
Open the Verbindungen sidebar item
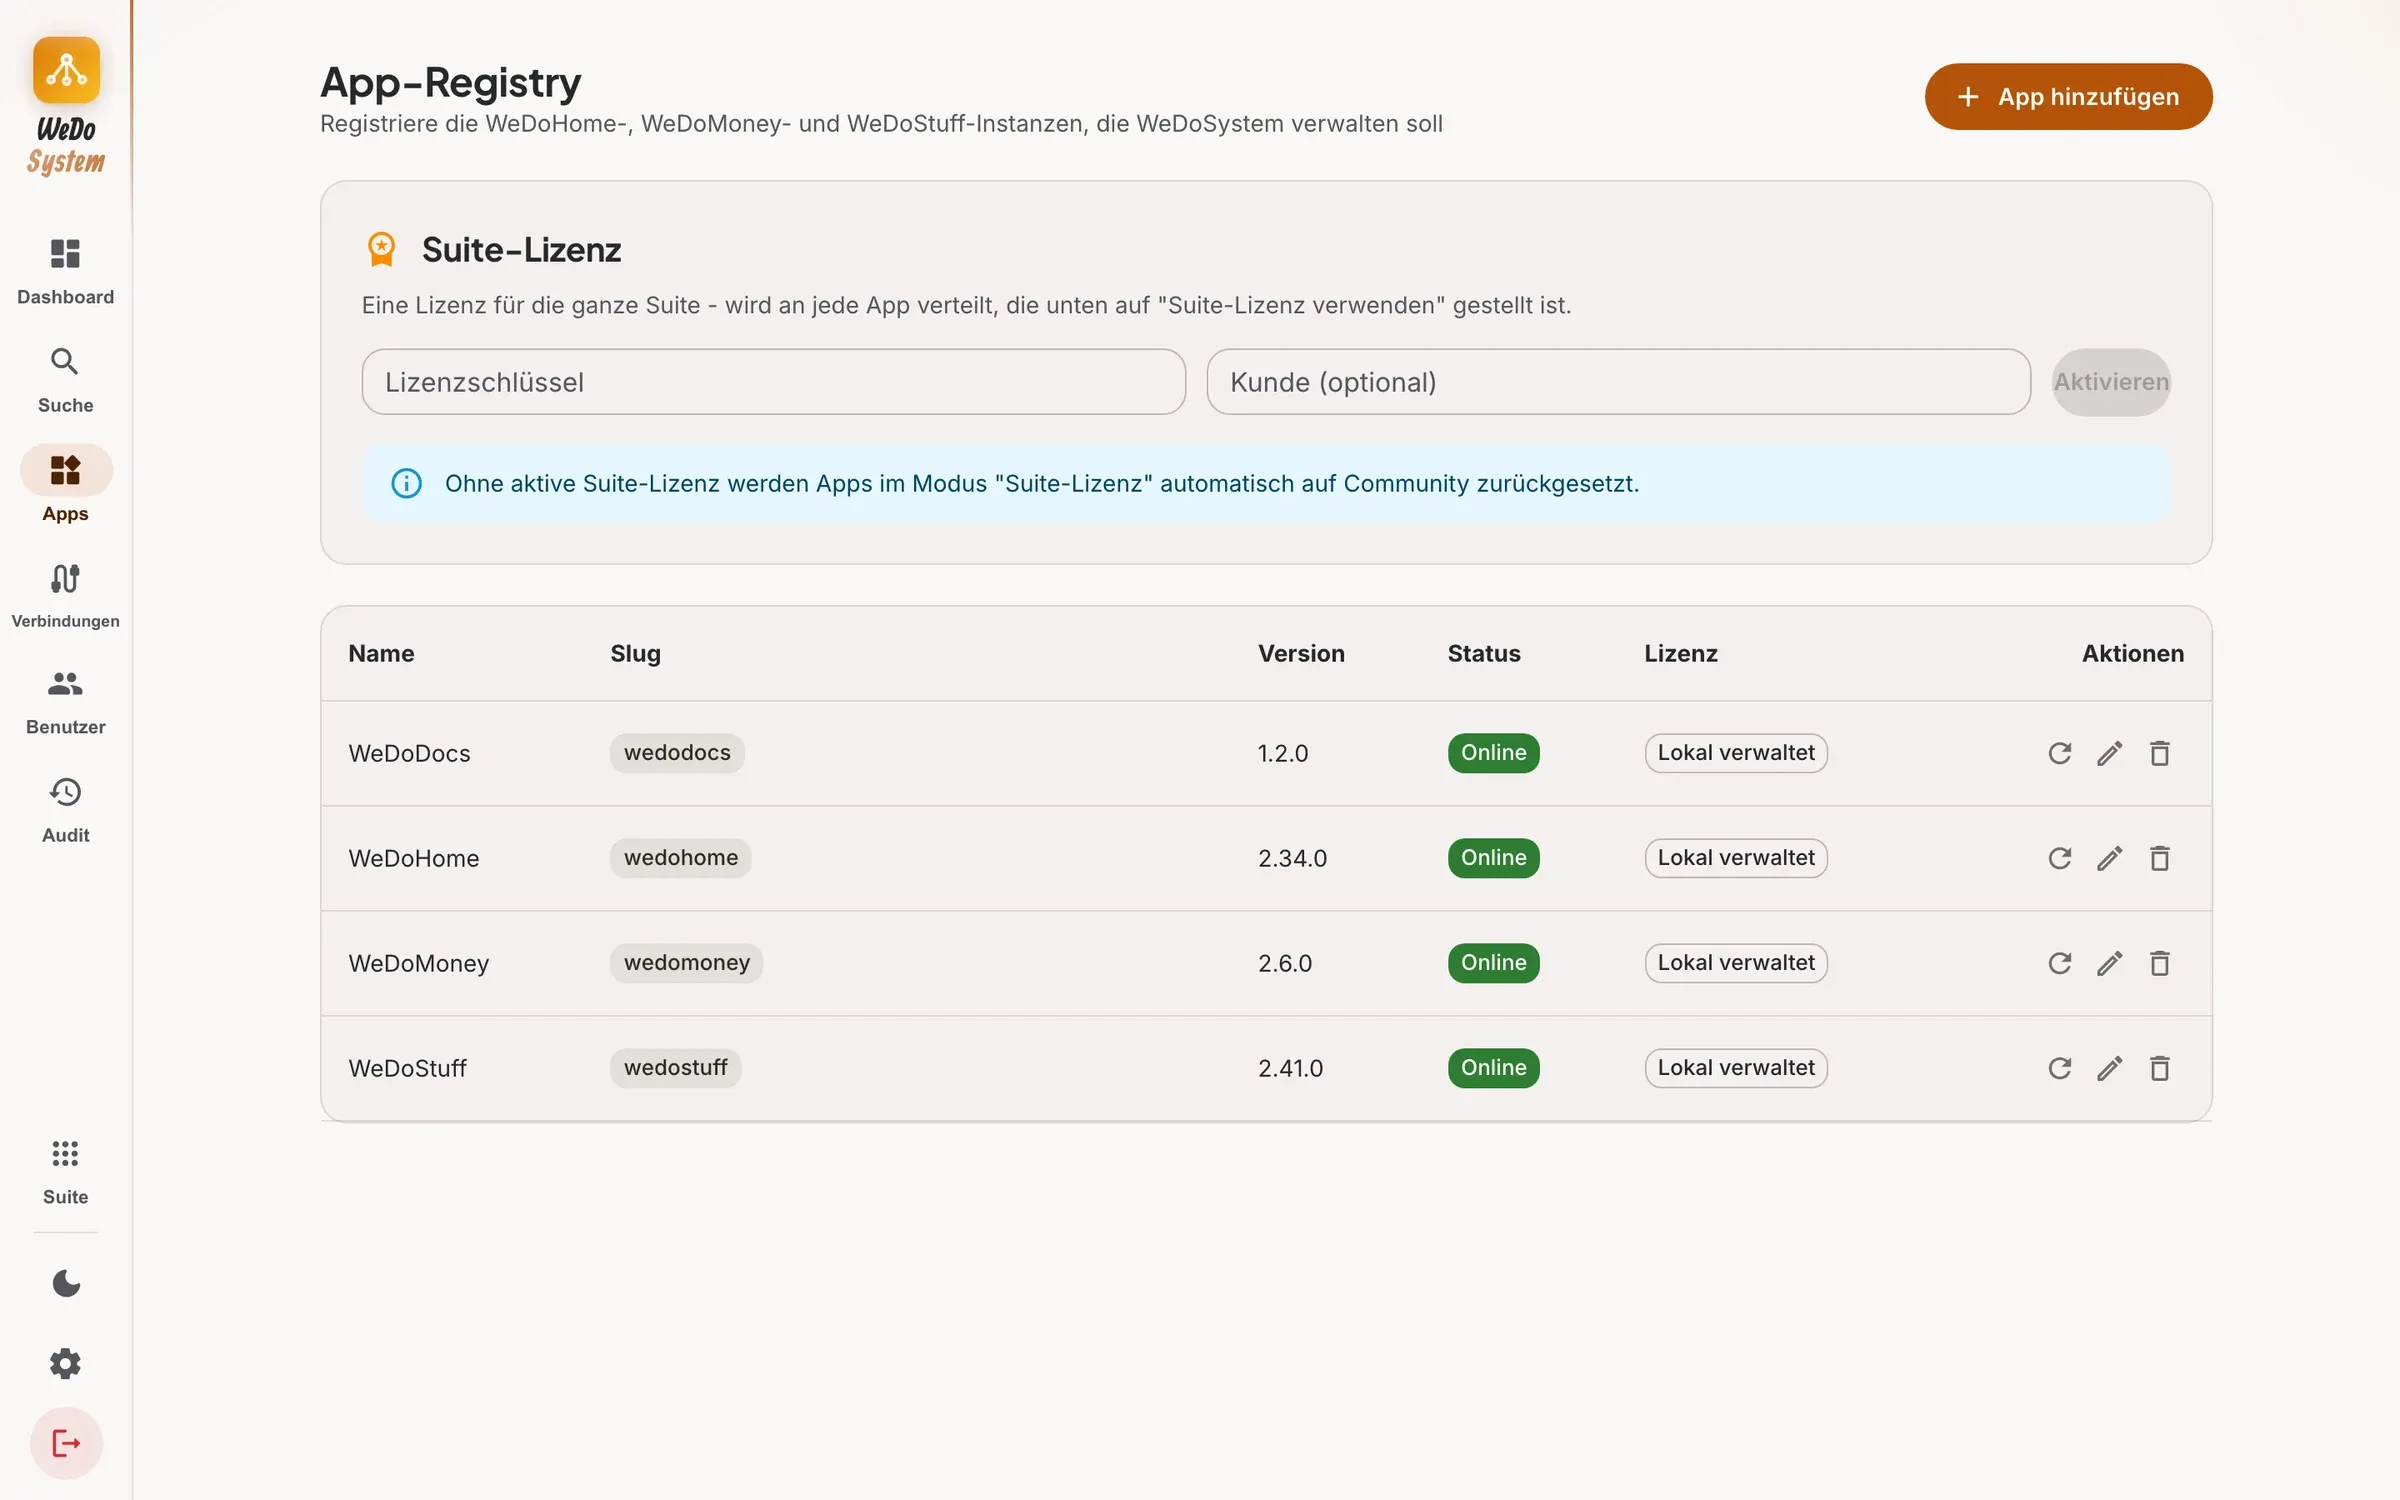65,596
